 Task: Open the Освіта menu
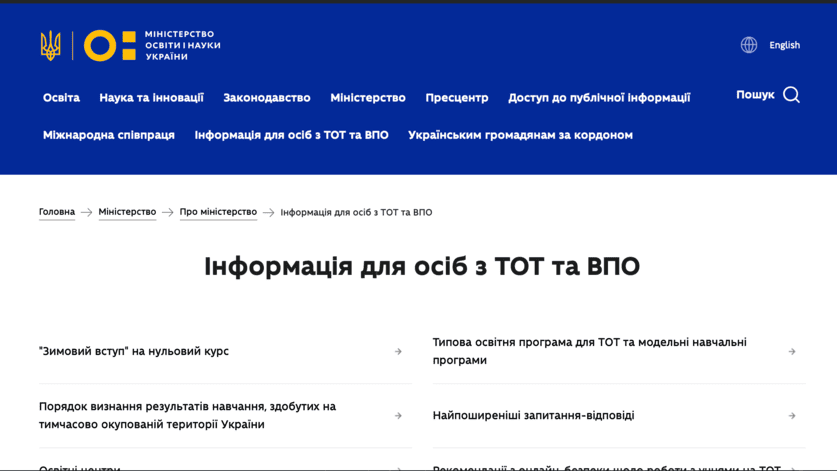(x=61, y=98)
